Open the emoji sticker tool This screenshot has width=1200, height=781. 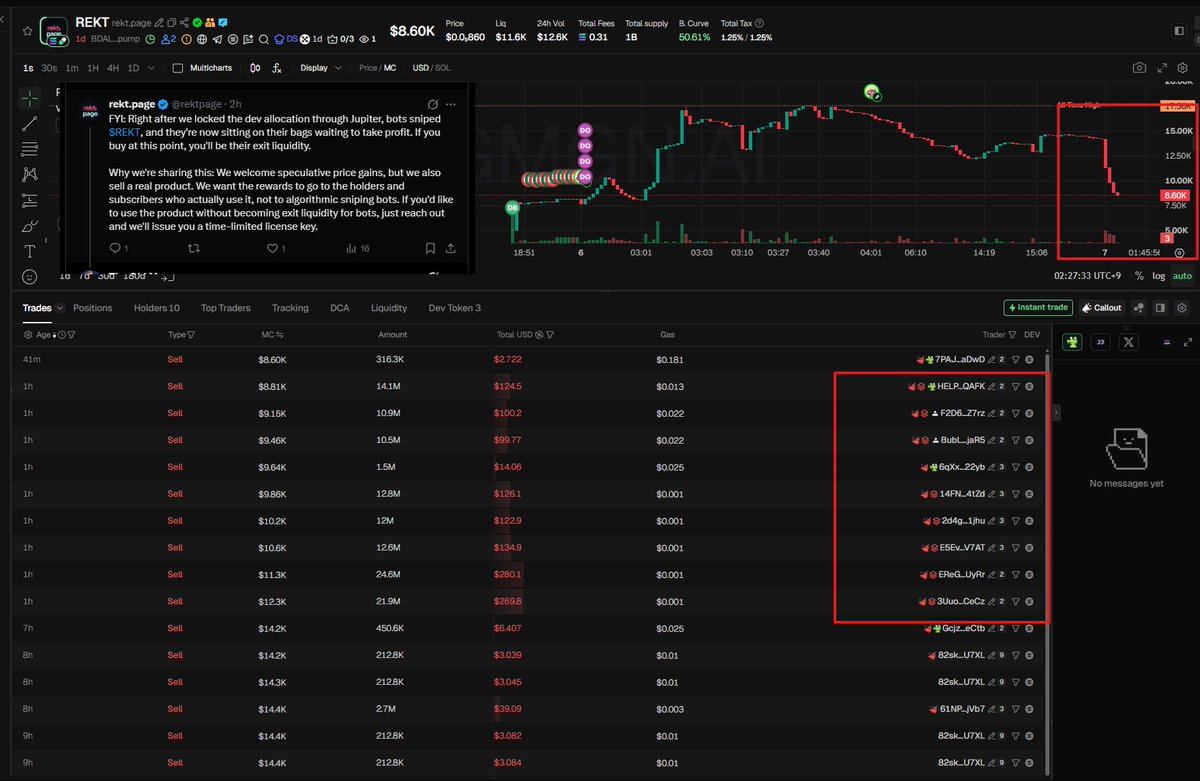click(29, 276)
